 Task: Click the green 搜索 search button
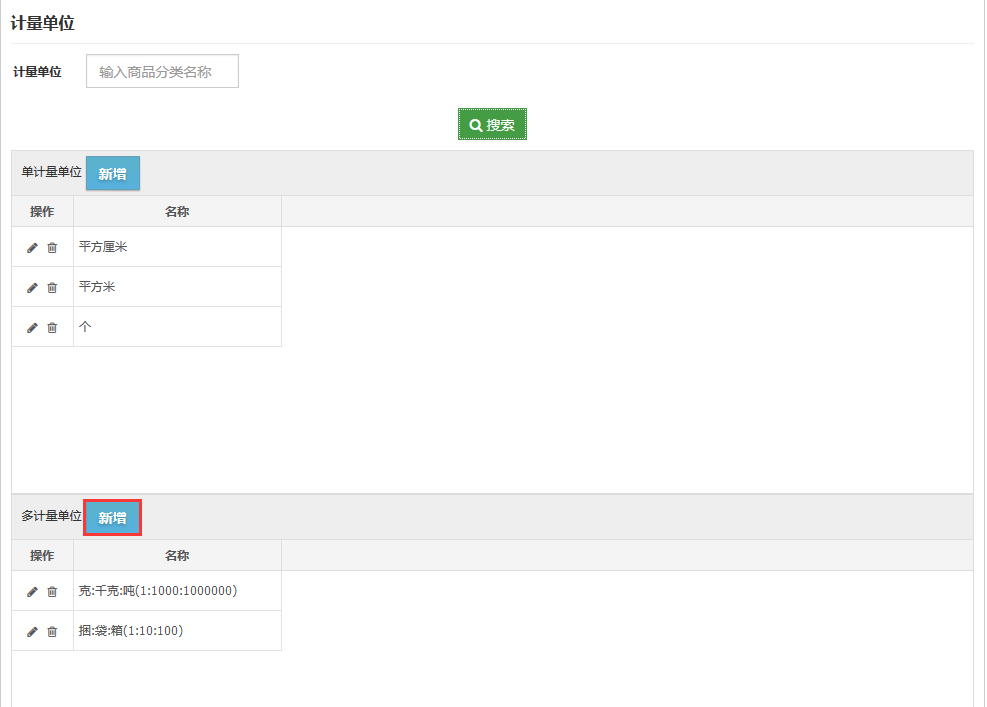492,125
